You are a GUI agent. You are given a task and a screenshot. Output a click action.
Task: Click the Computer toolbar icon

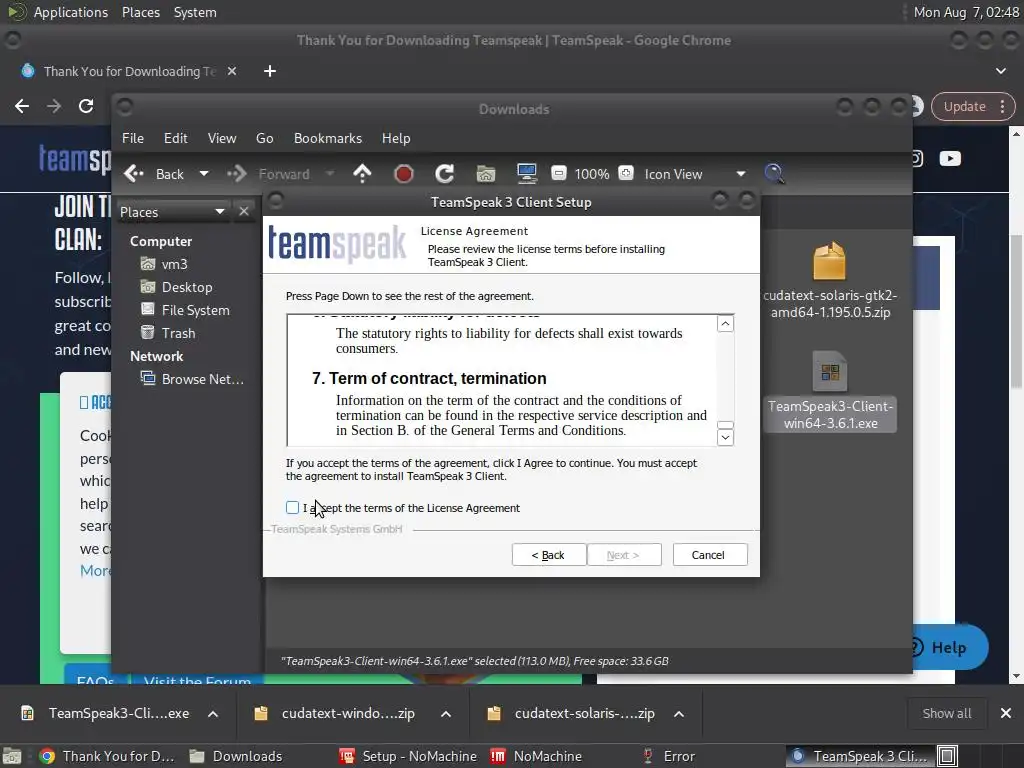(x=526, y=173)
